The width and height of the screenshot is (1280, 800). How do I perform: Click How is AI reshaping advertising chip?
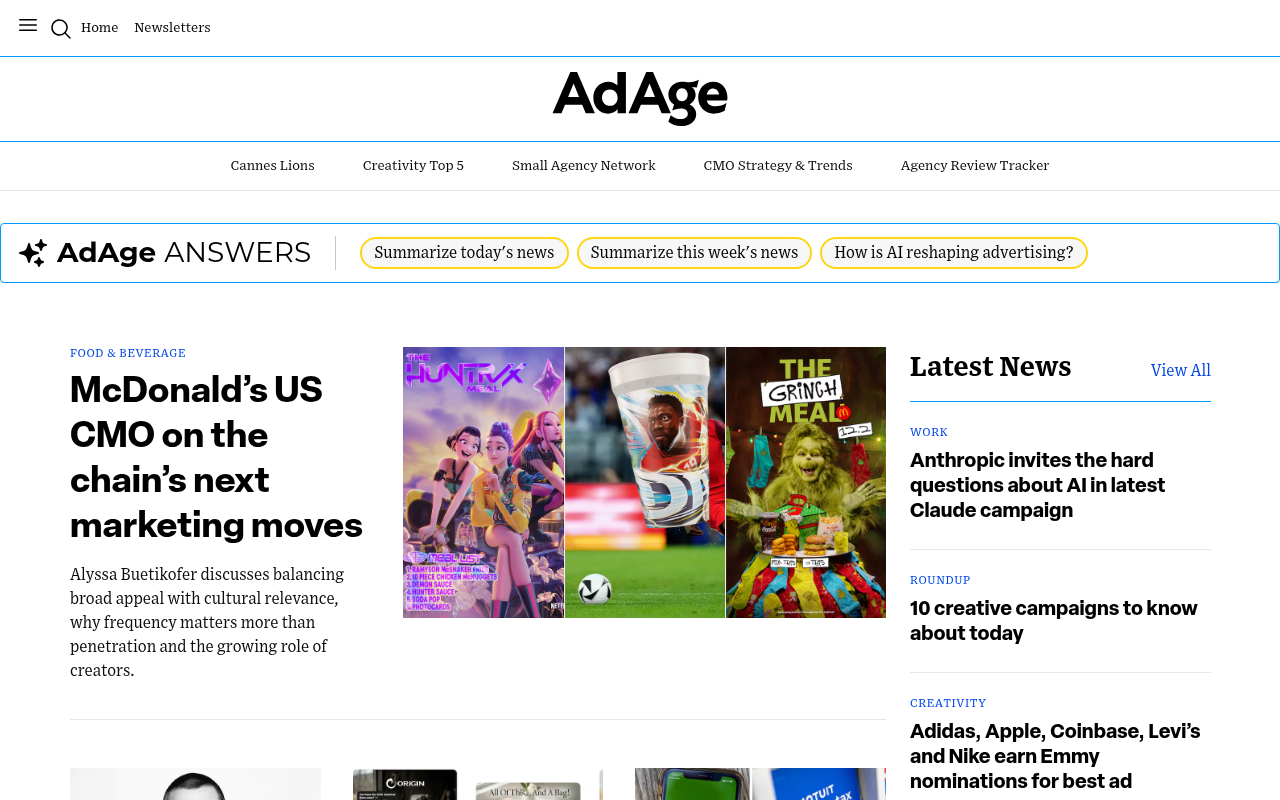coord(954,253)
